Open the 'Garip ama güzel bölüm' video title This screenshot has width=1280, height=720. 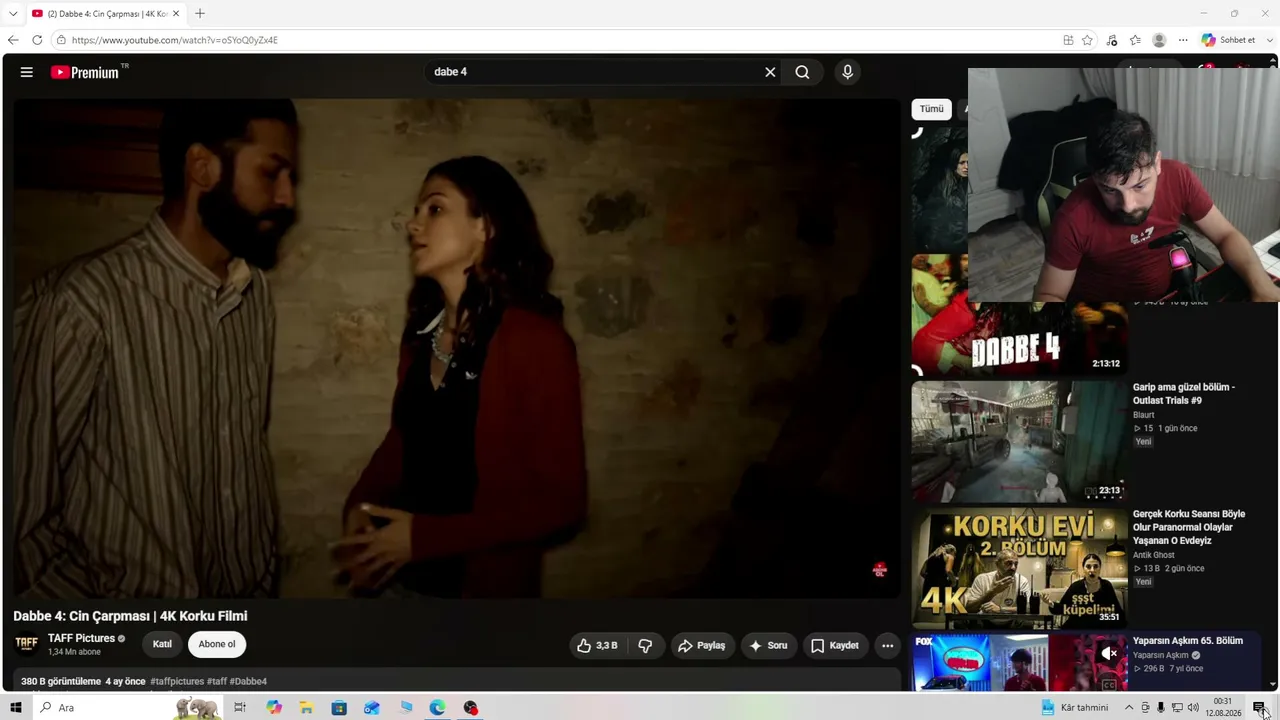point(1184,394)
